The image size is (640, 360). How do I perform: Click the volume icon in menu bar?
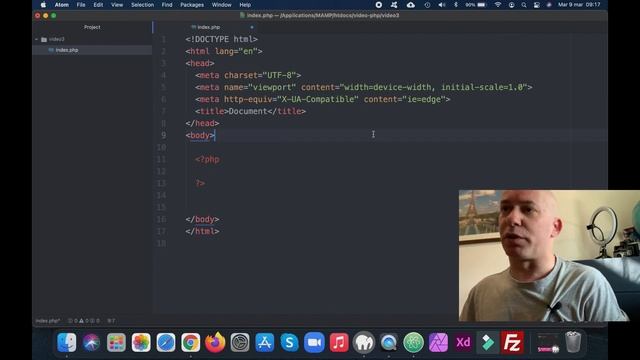(442, 5)
